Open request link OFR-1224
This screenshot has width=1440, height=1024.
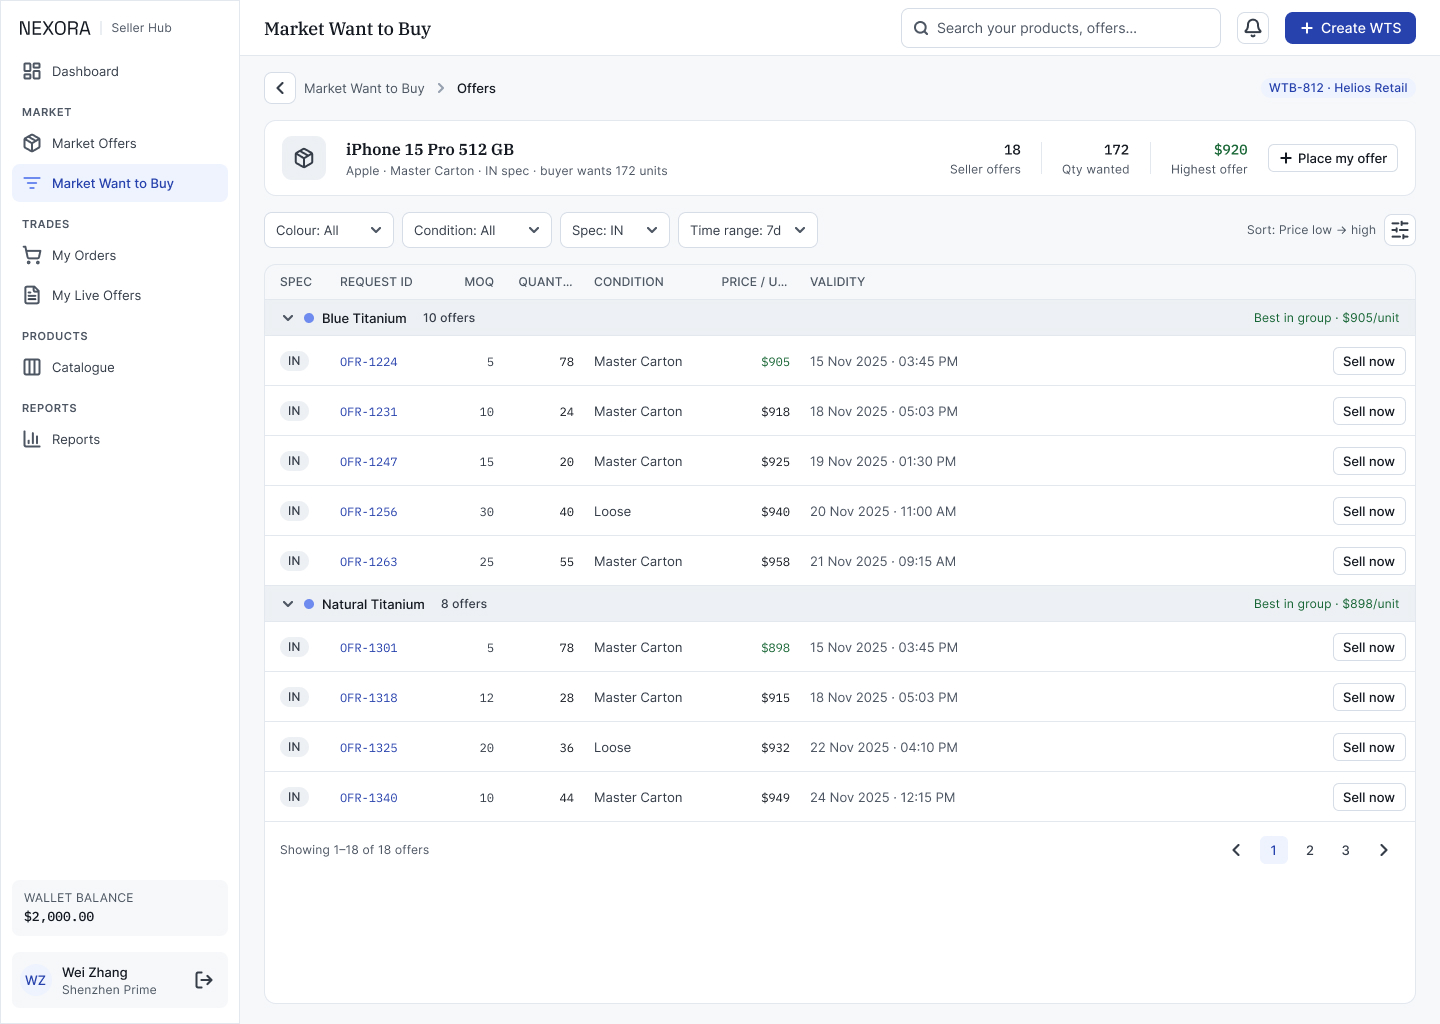click(369, 362)
